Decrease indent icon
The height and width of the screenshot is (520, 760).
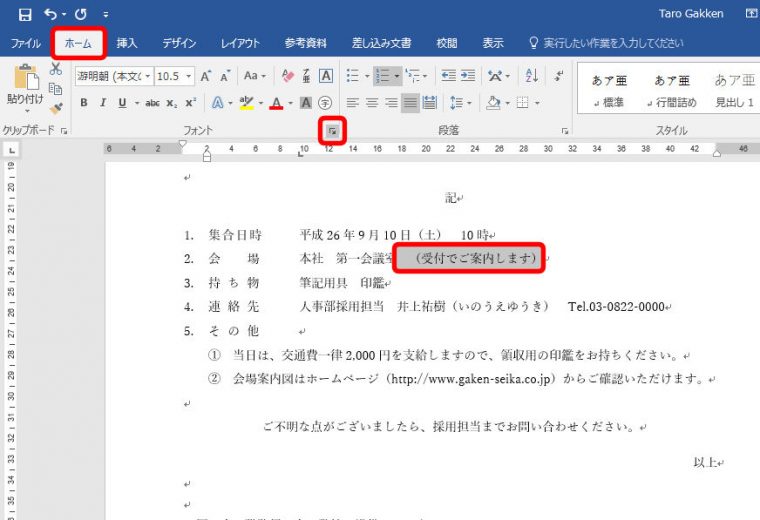coord(448,76)
